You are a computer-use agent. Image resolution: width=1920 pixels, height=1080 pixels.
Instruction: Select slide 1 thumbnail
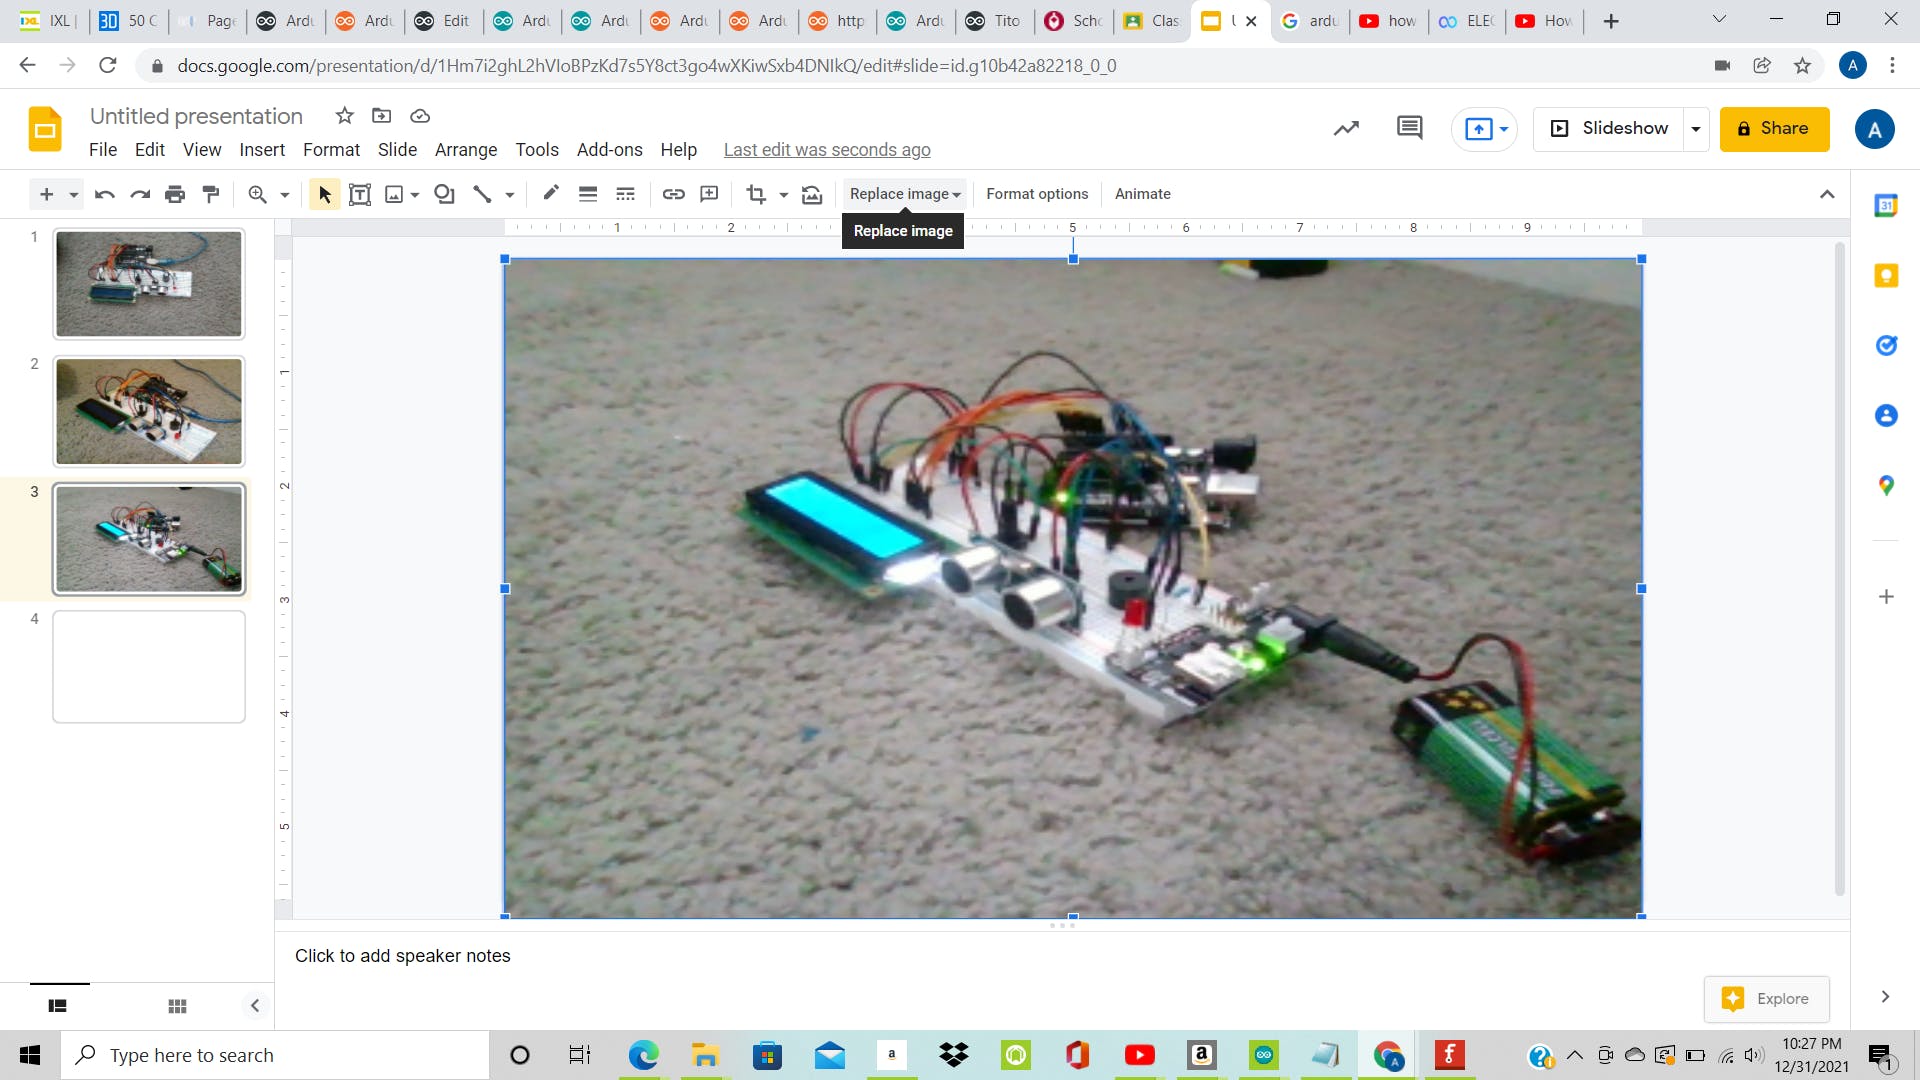[149, 284]
